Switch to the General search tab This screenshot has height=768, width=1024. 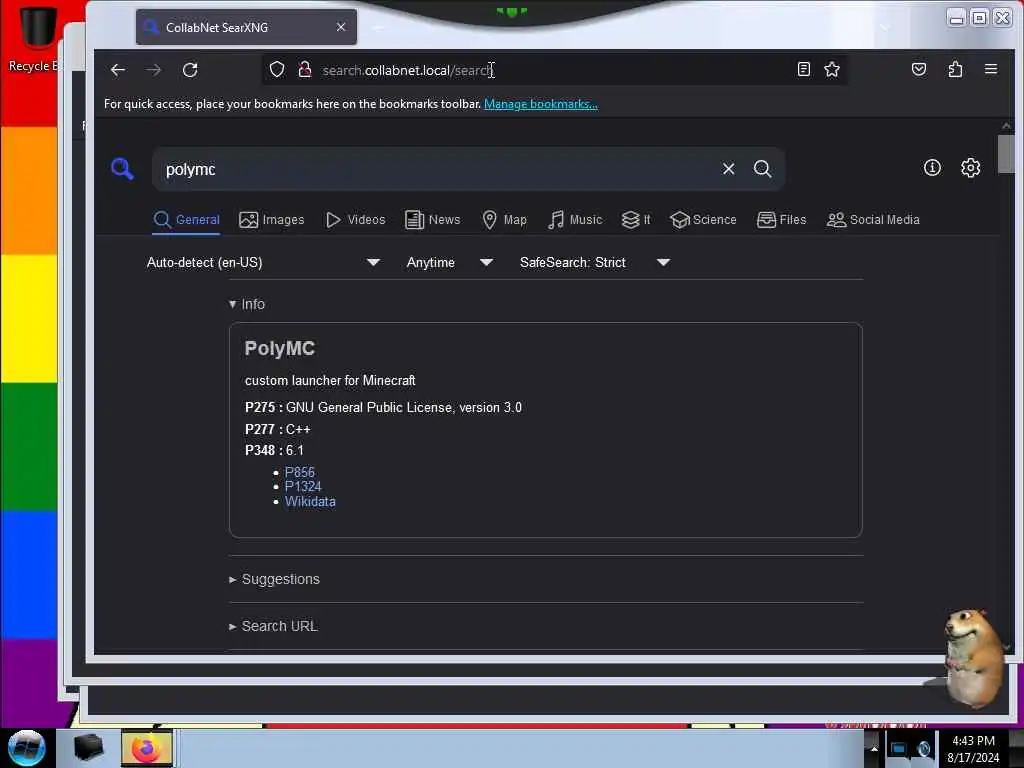click(187, 219)
